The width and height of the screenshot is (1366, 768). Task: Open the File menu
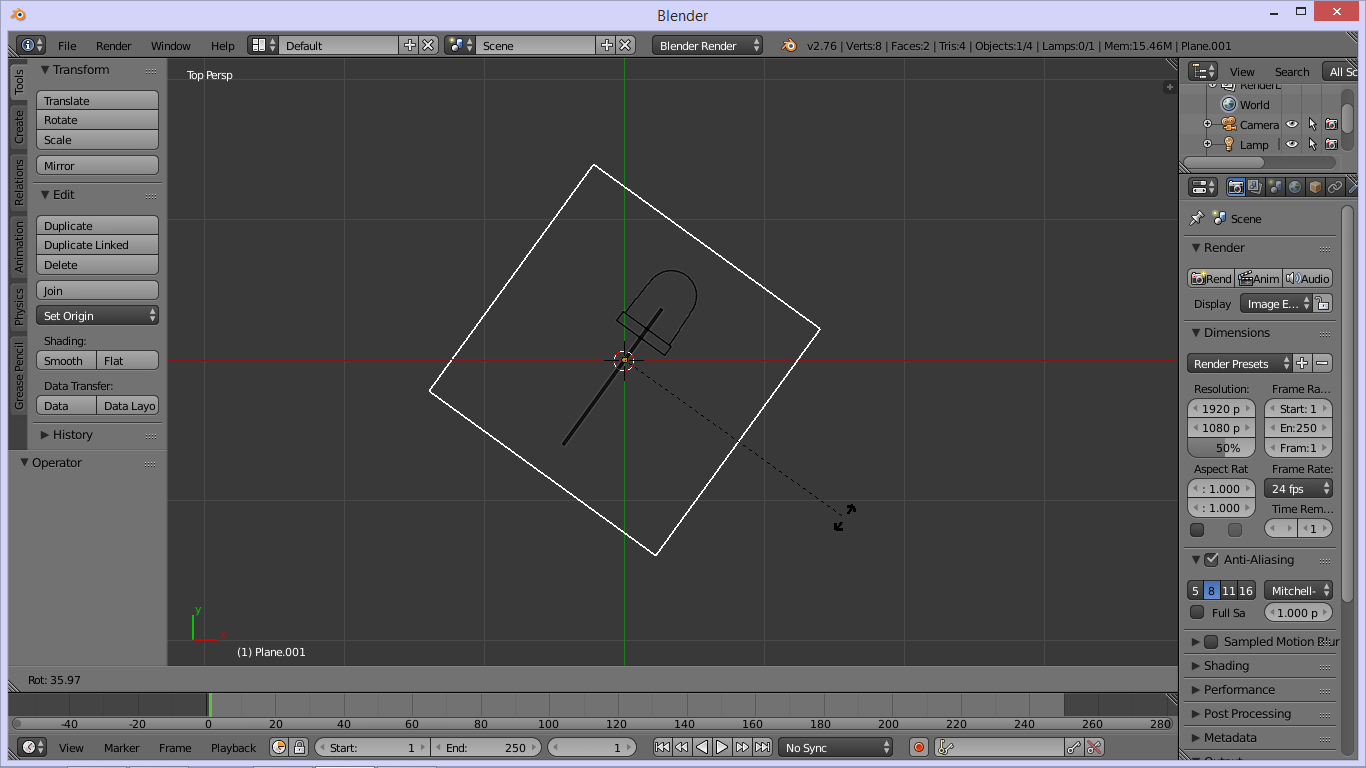(67, 46)
